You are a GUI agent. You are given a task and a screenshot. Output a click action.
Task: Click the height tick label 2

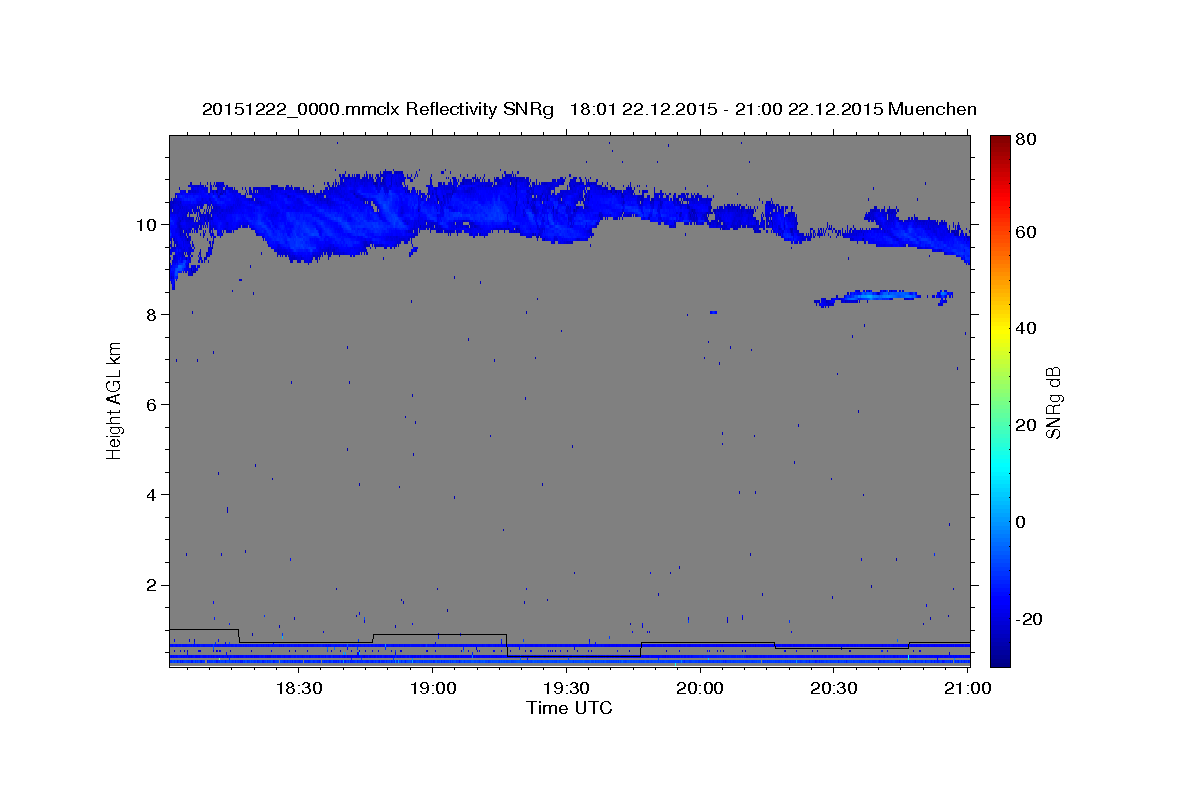152,585
